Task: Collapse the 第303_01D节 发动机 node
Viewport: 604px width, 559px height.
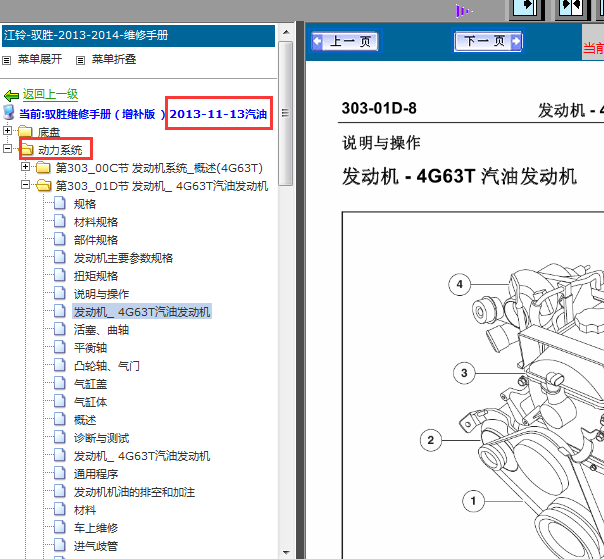Action: (x=25, y=185)
